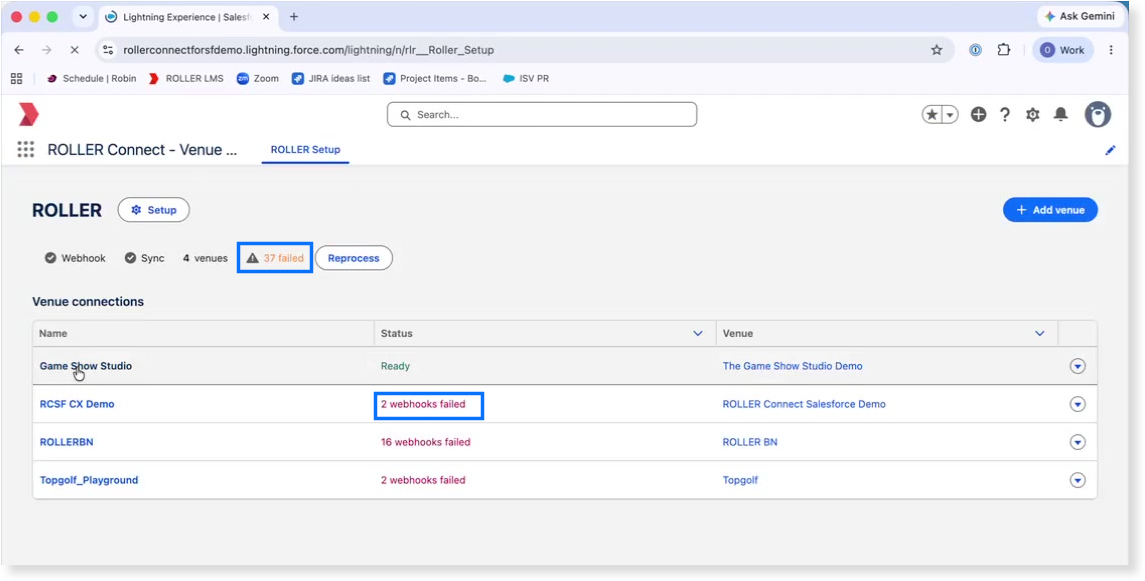
Task: Open Salesforce Setup gear icon
Action: point(1033,115)
